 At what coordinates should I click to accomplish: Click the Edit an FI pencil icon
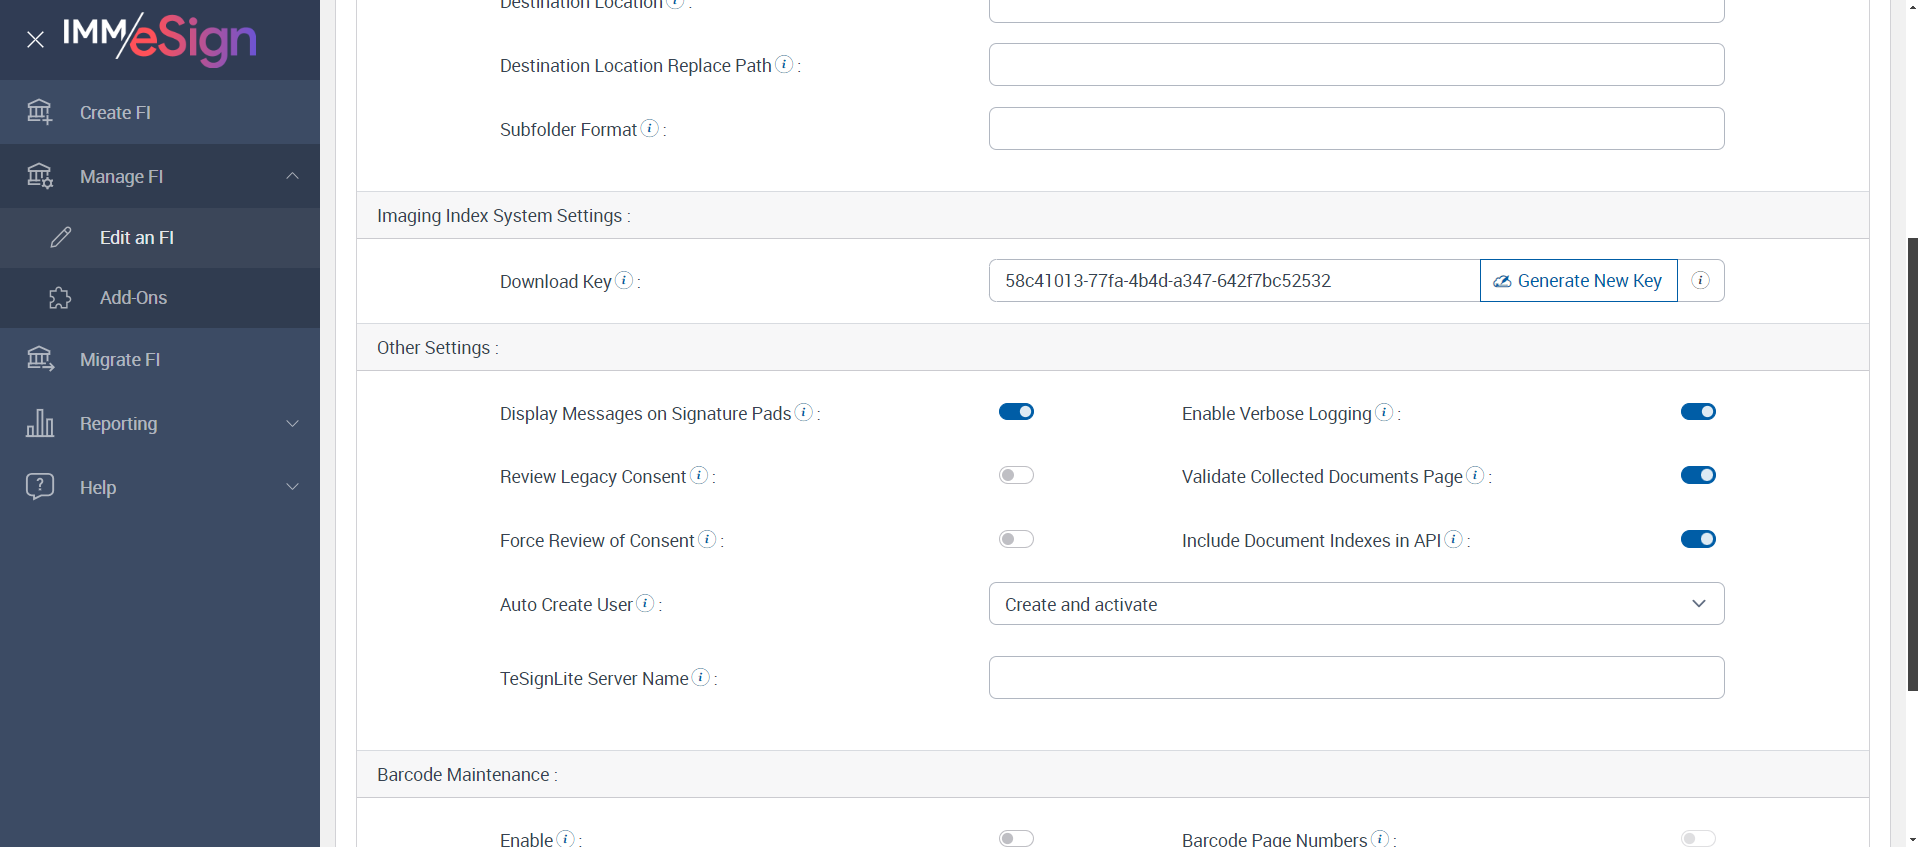pyautogui.click(x=61, y=237)
